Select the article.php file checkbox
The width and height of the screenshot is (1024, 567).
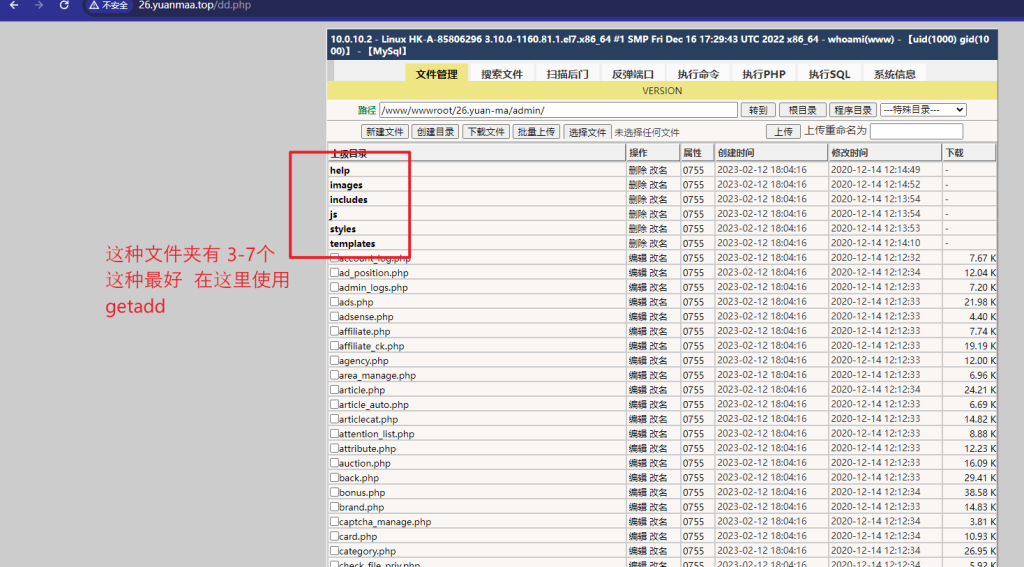(x=334, y=390)
